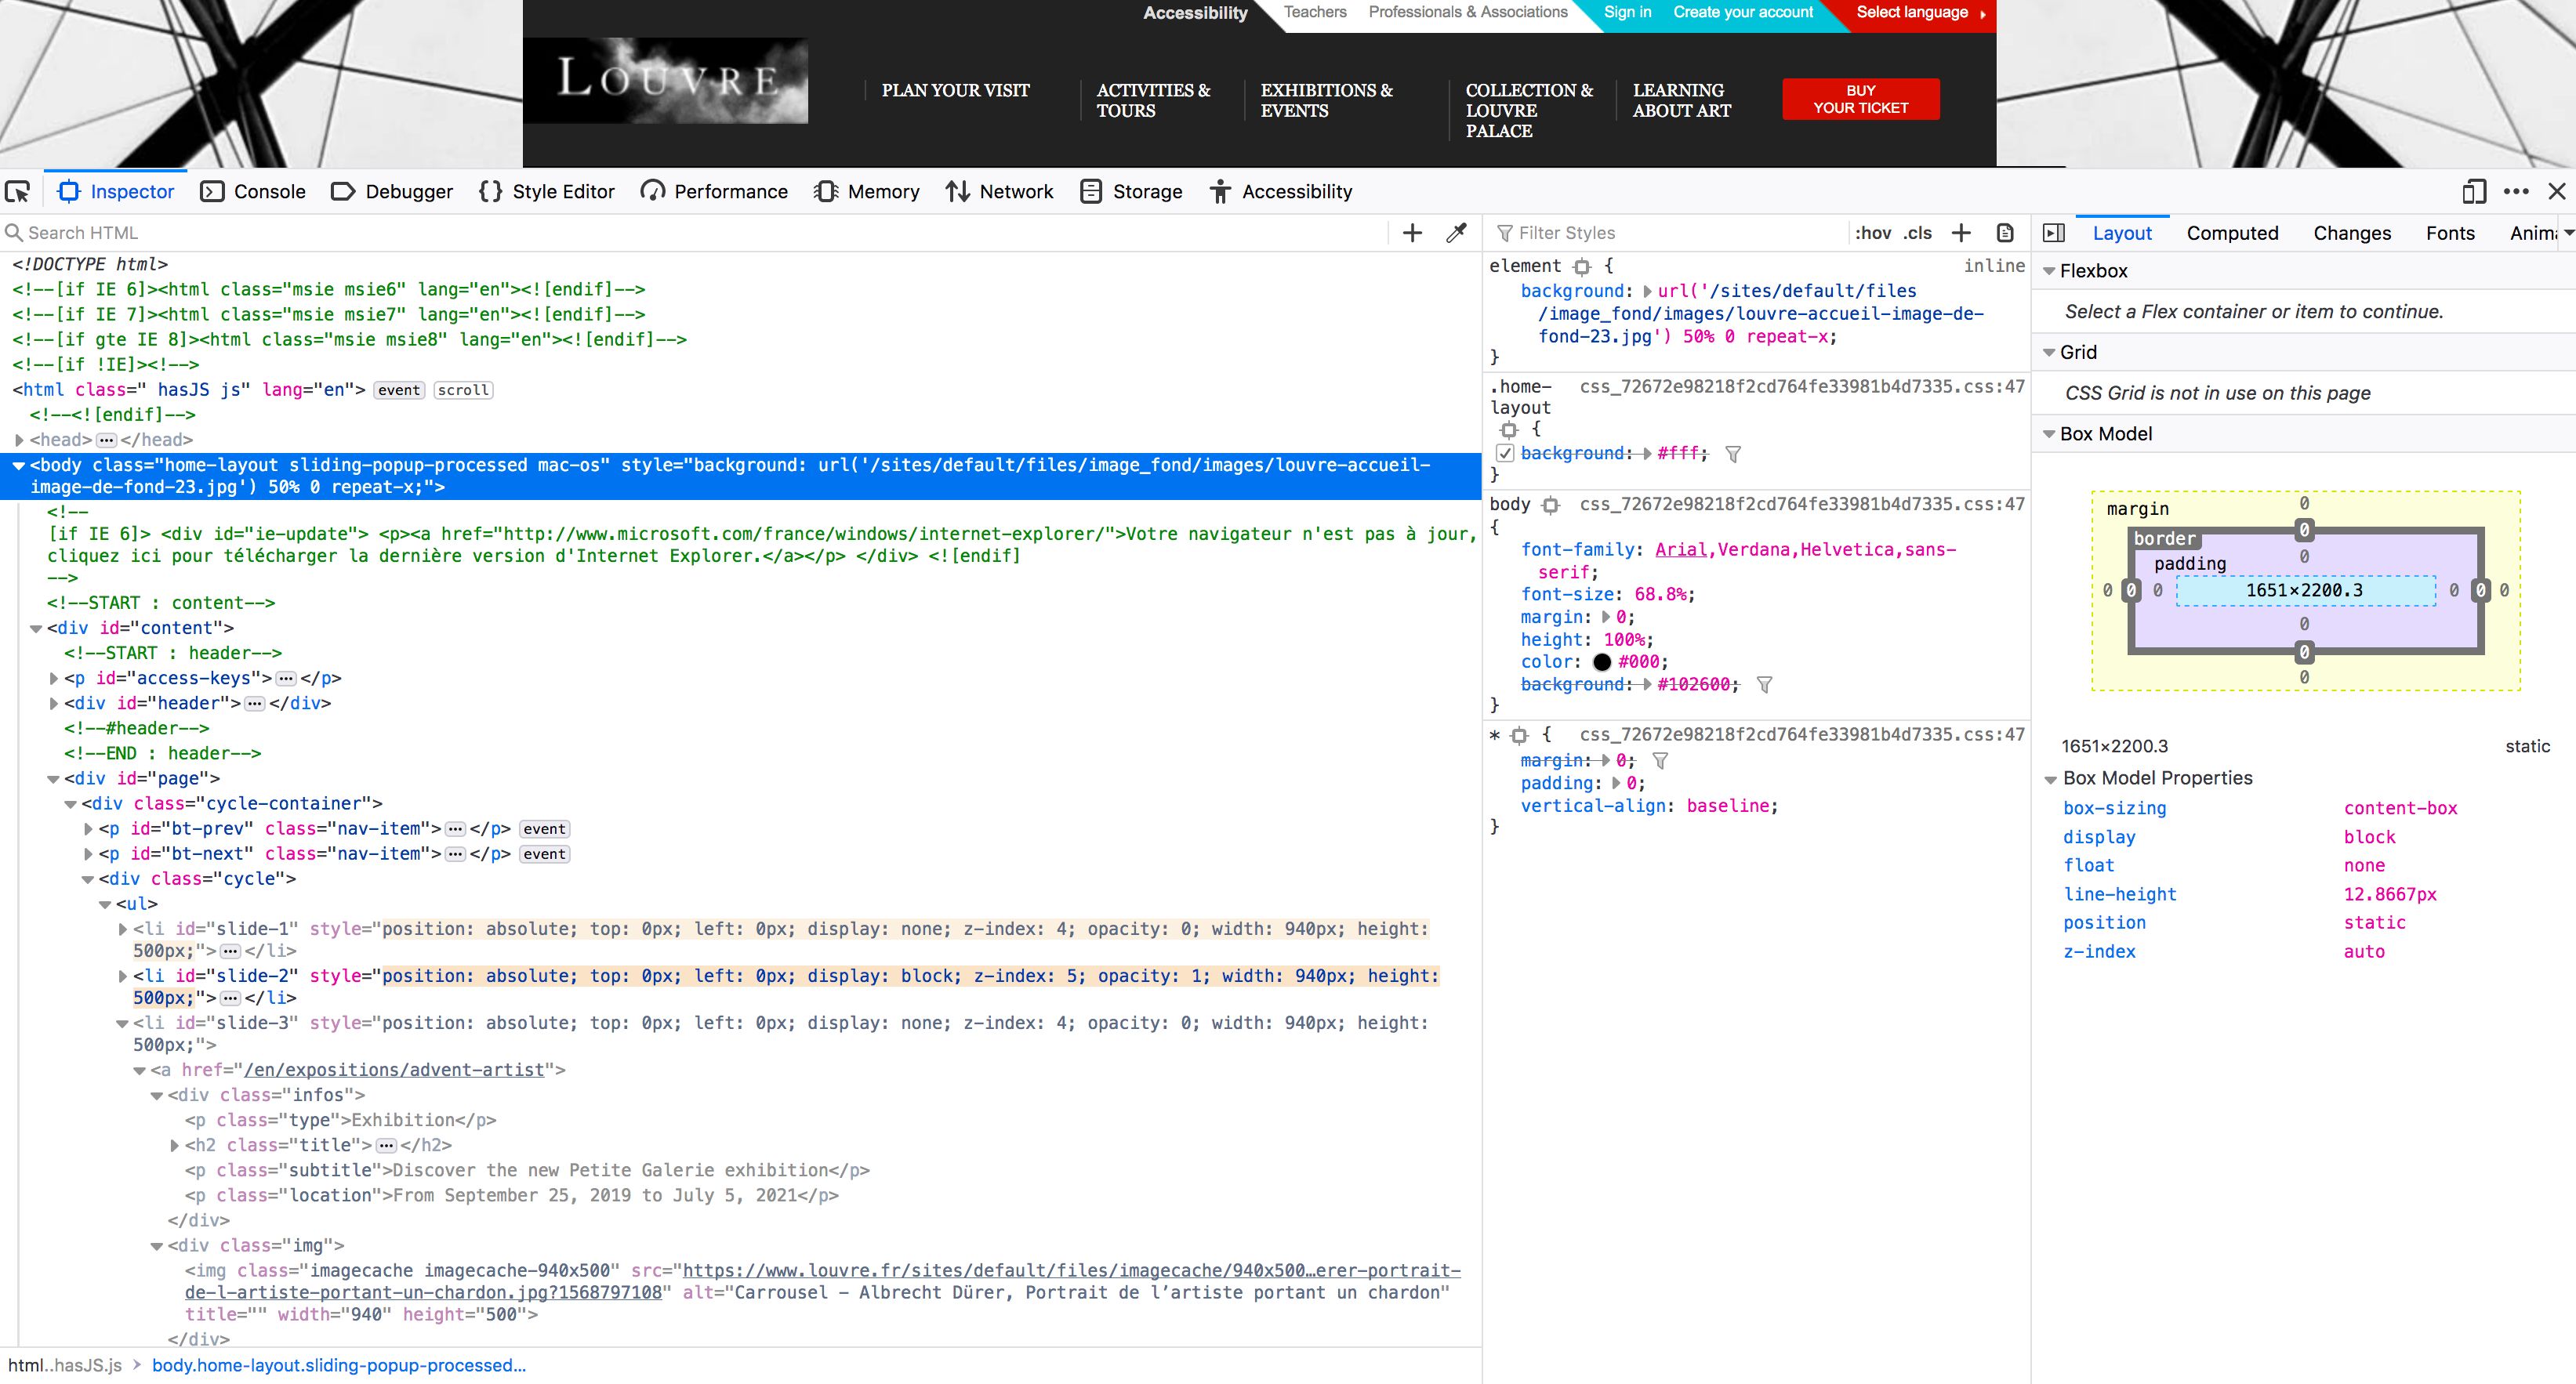The height and width of the screenshot is (1384, 2576).
Task: Collapse the Box Model section
Action: (2049, 434)
